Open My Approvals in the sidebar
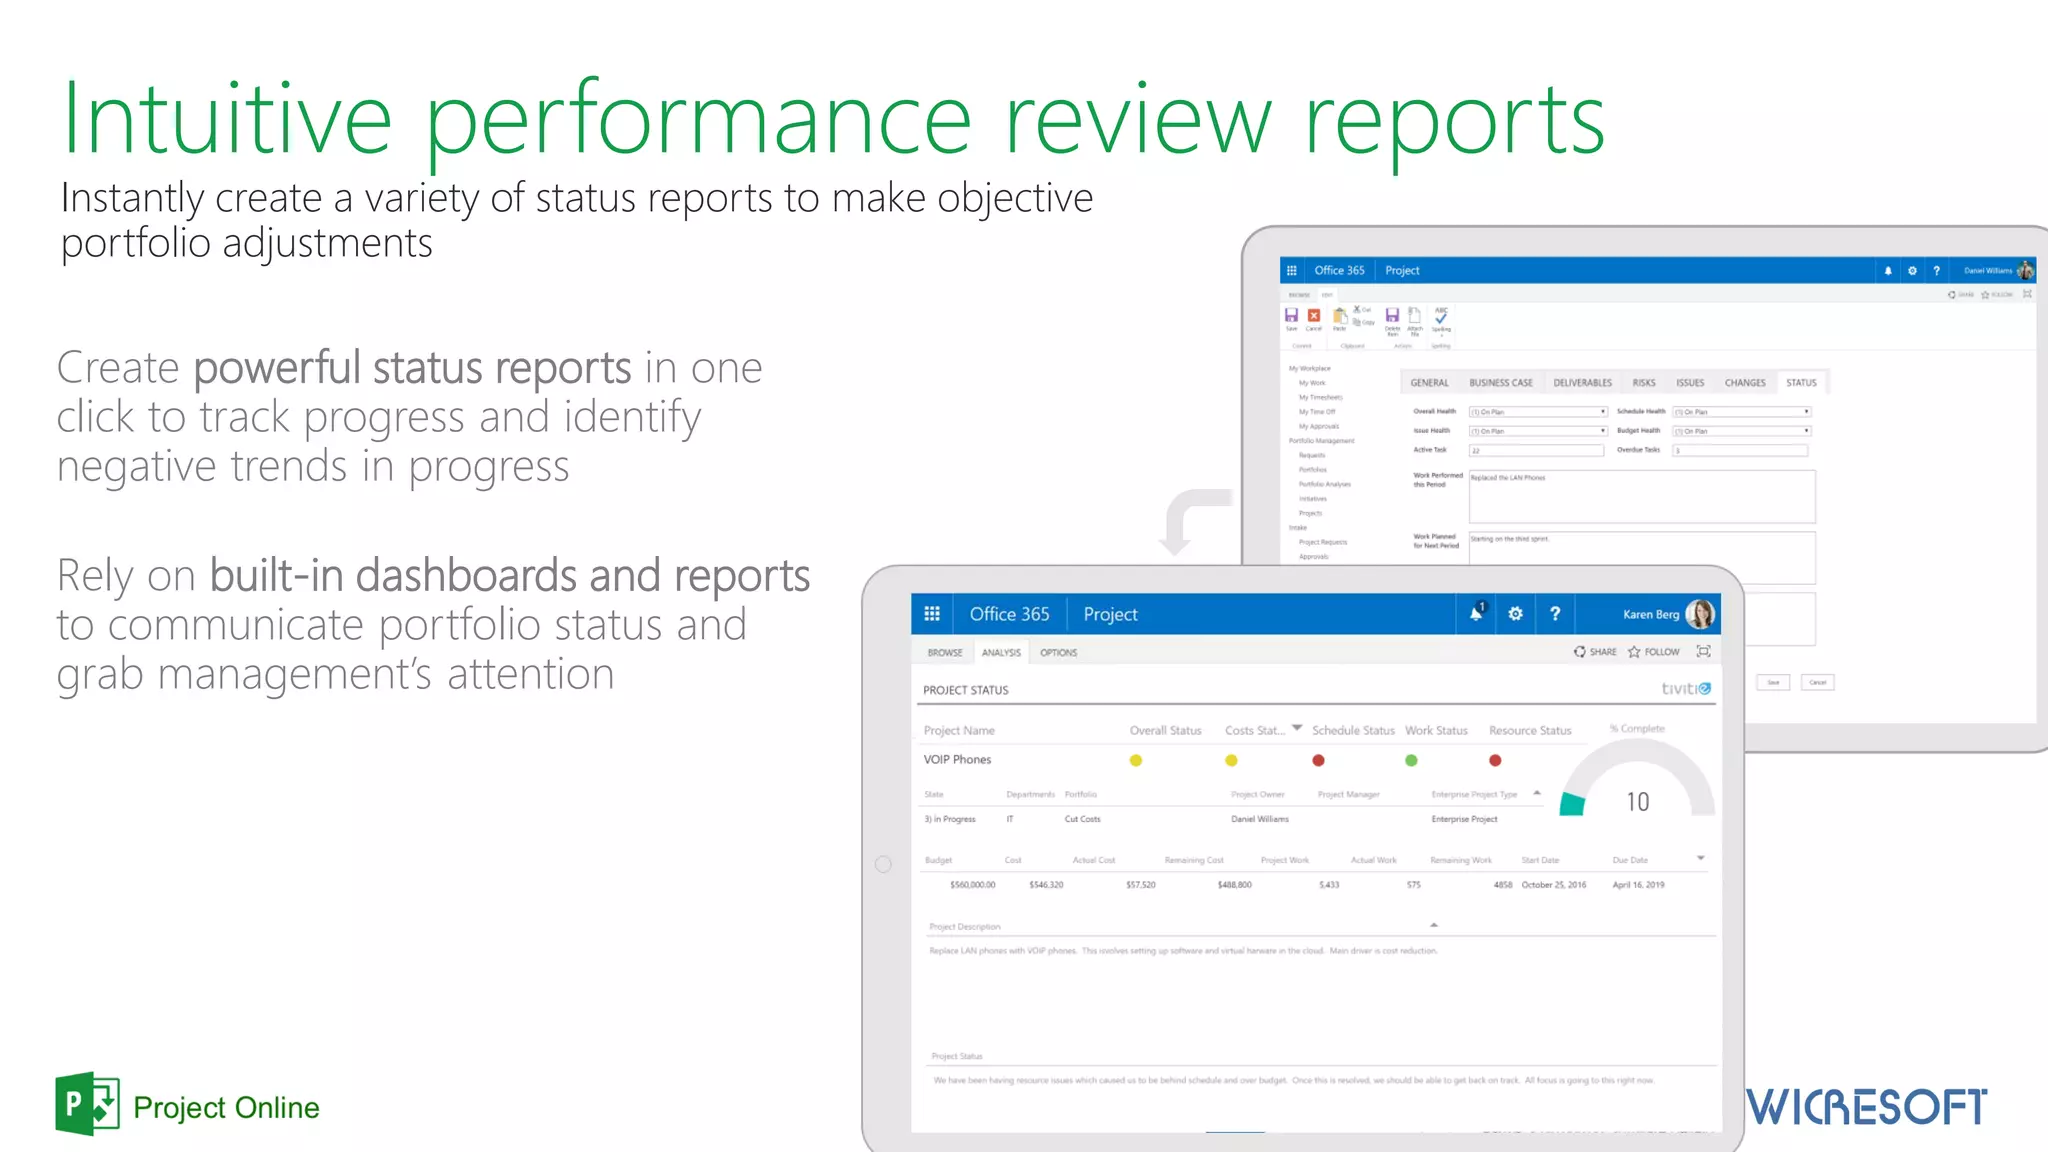The image size is (2048, 1152). pos(1319,426)
